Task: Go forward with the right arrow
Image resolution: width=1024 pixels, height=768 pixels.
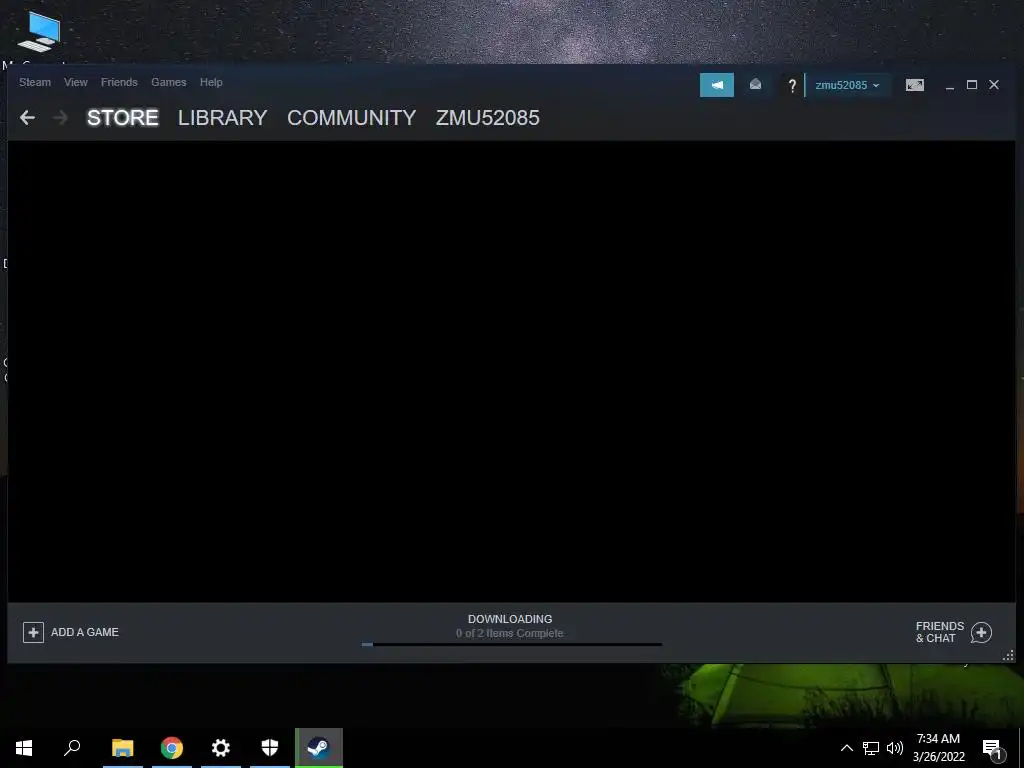Action: coord(60,118)
